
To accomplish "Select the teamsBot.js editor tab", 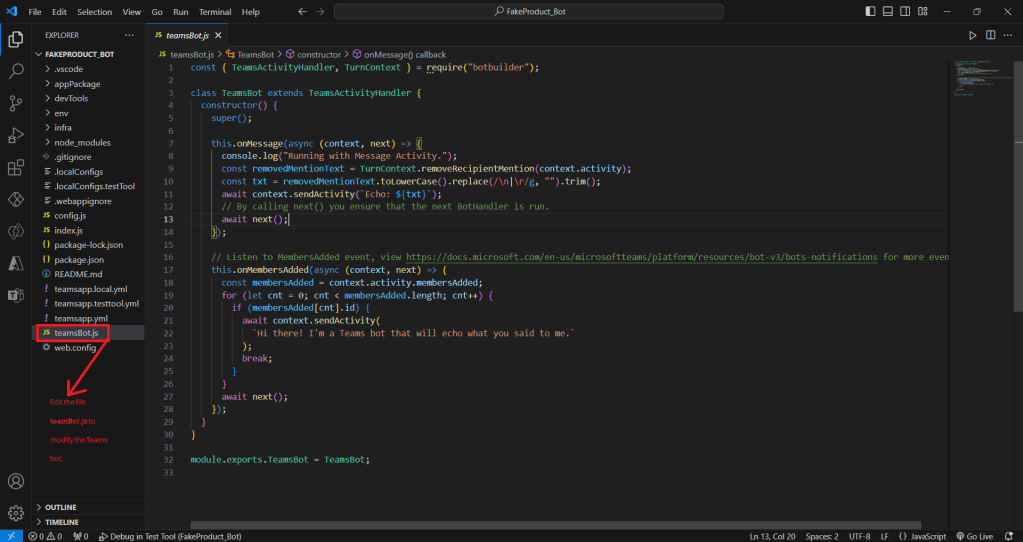I will [187, 35].
